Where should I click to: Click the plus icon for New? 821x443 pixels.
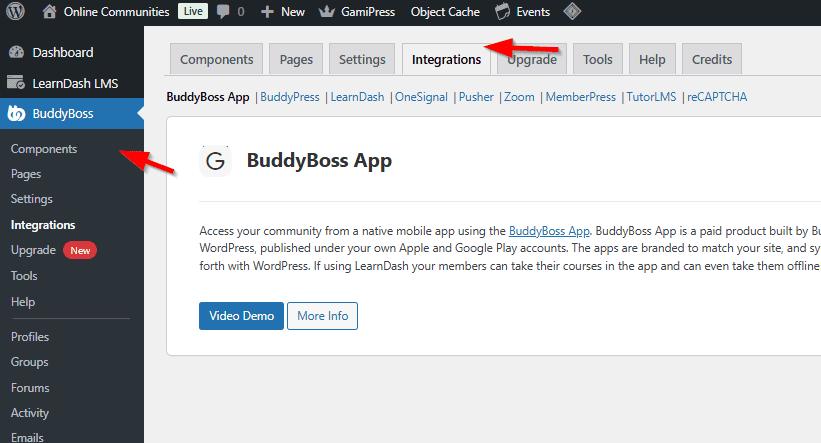tap(267, 12)
